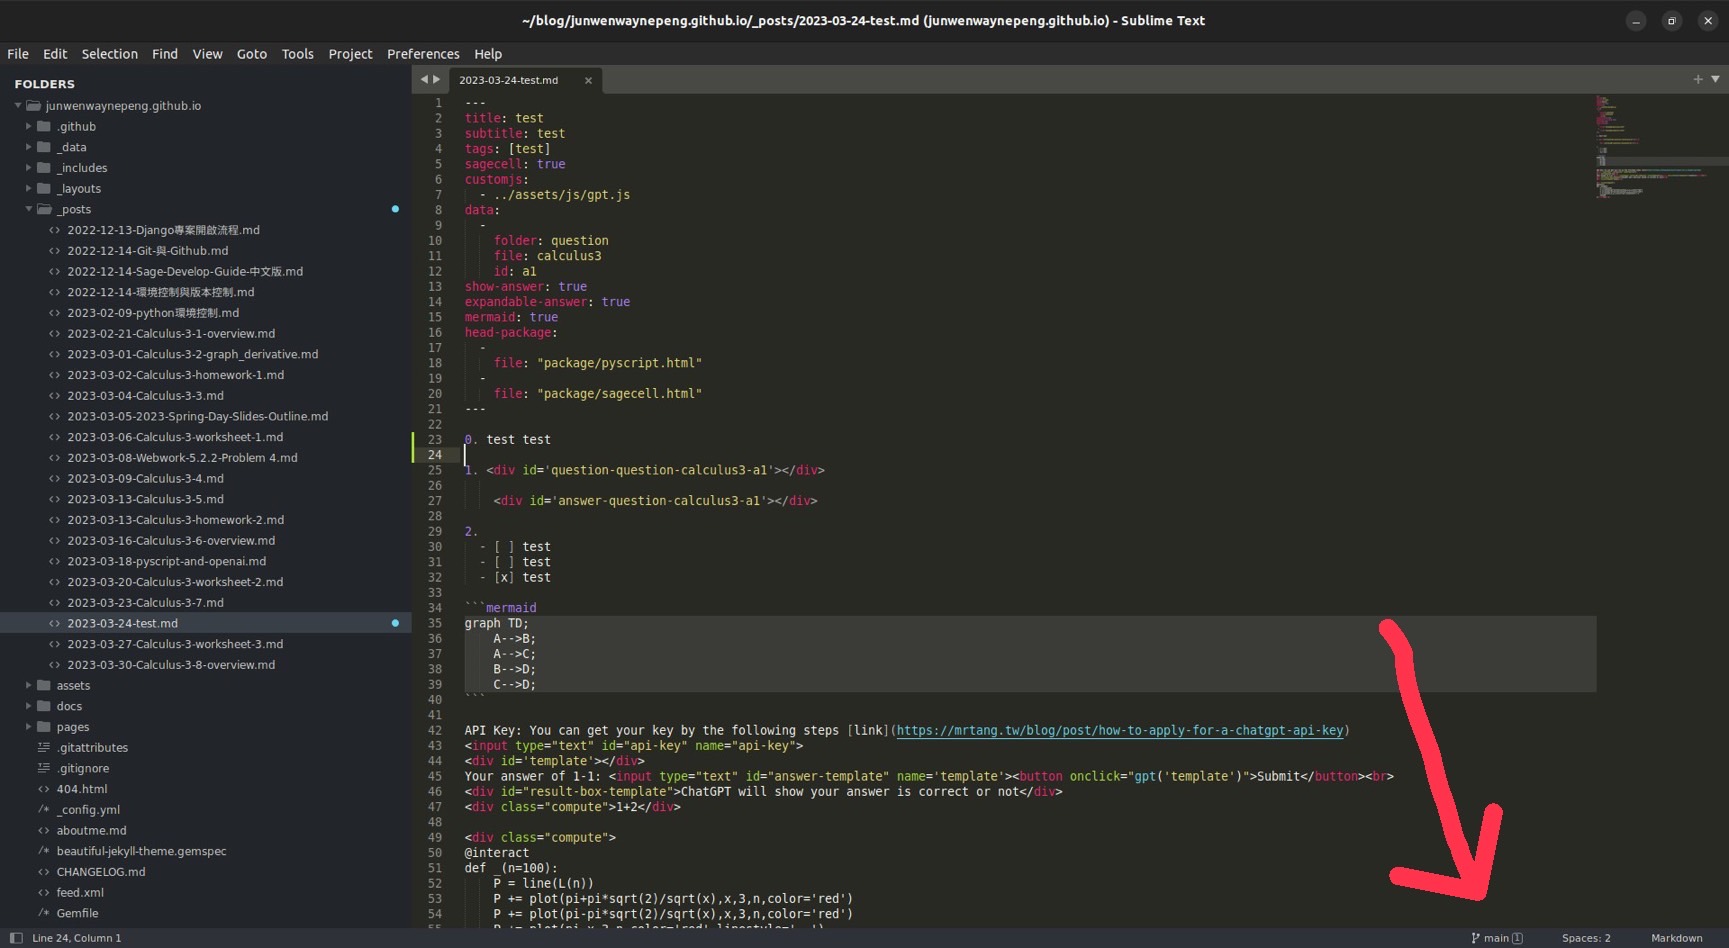The width and height of the screenshot is (1729, 948).
Task: Click the tab history back arrow
Action: (424, 80)
